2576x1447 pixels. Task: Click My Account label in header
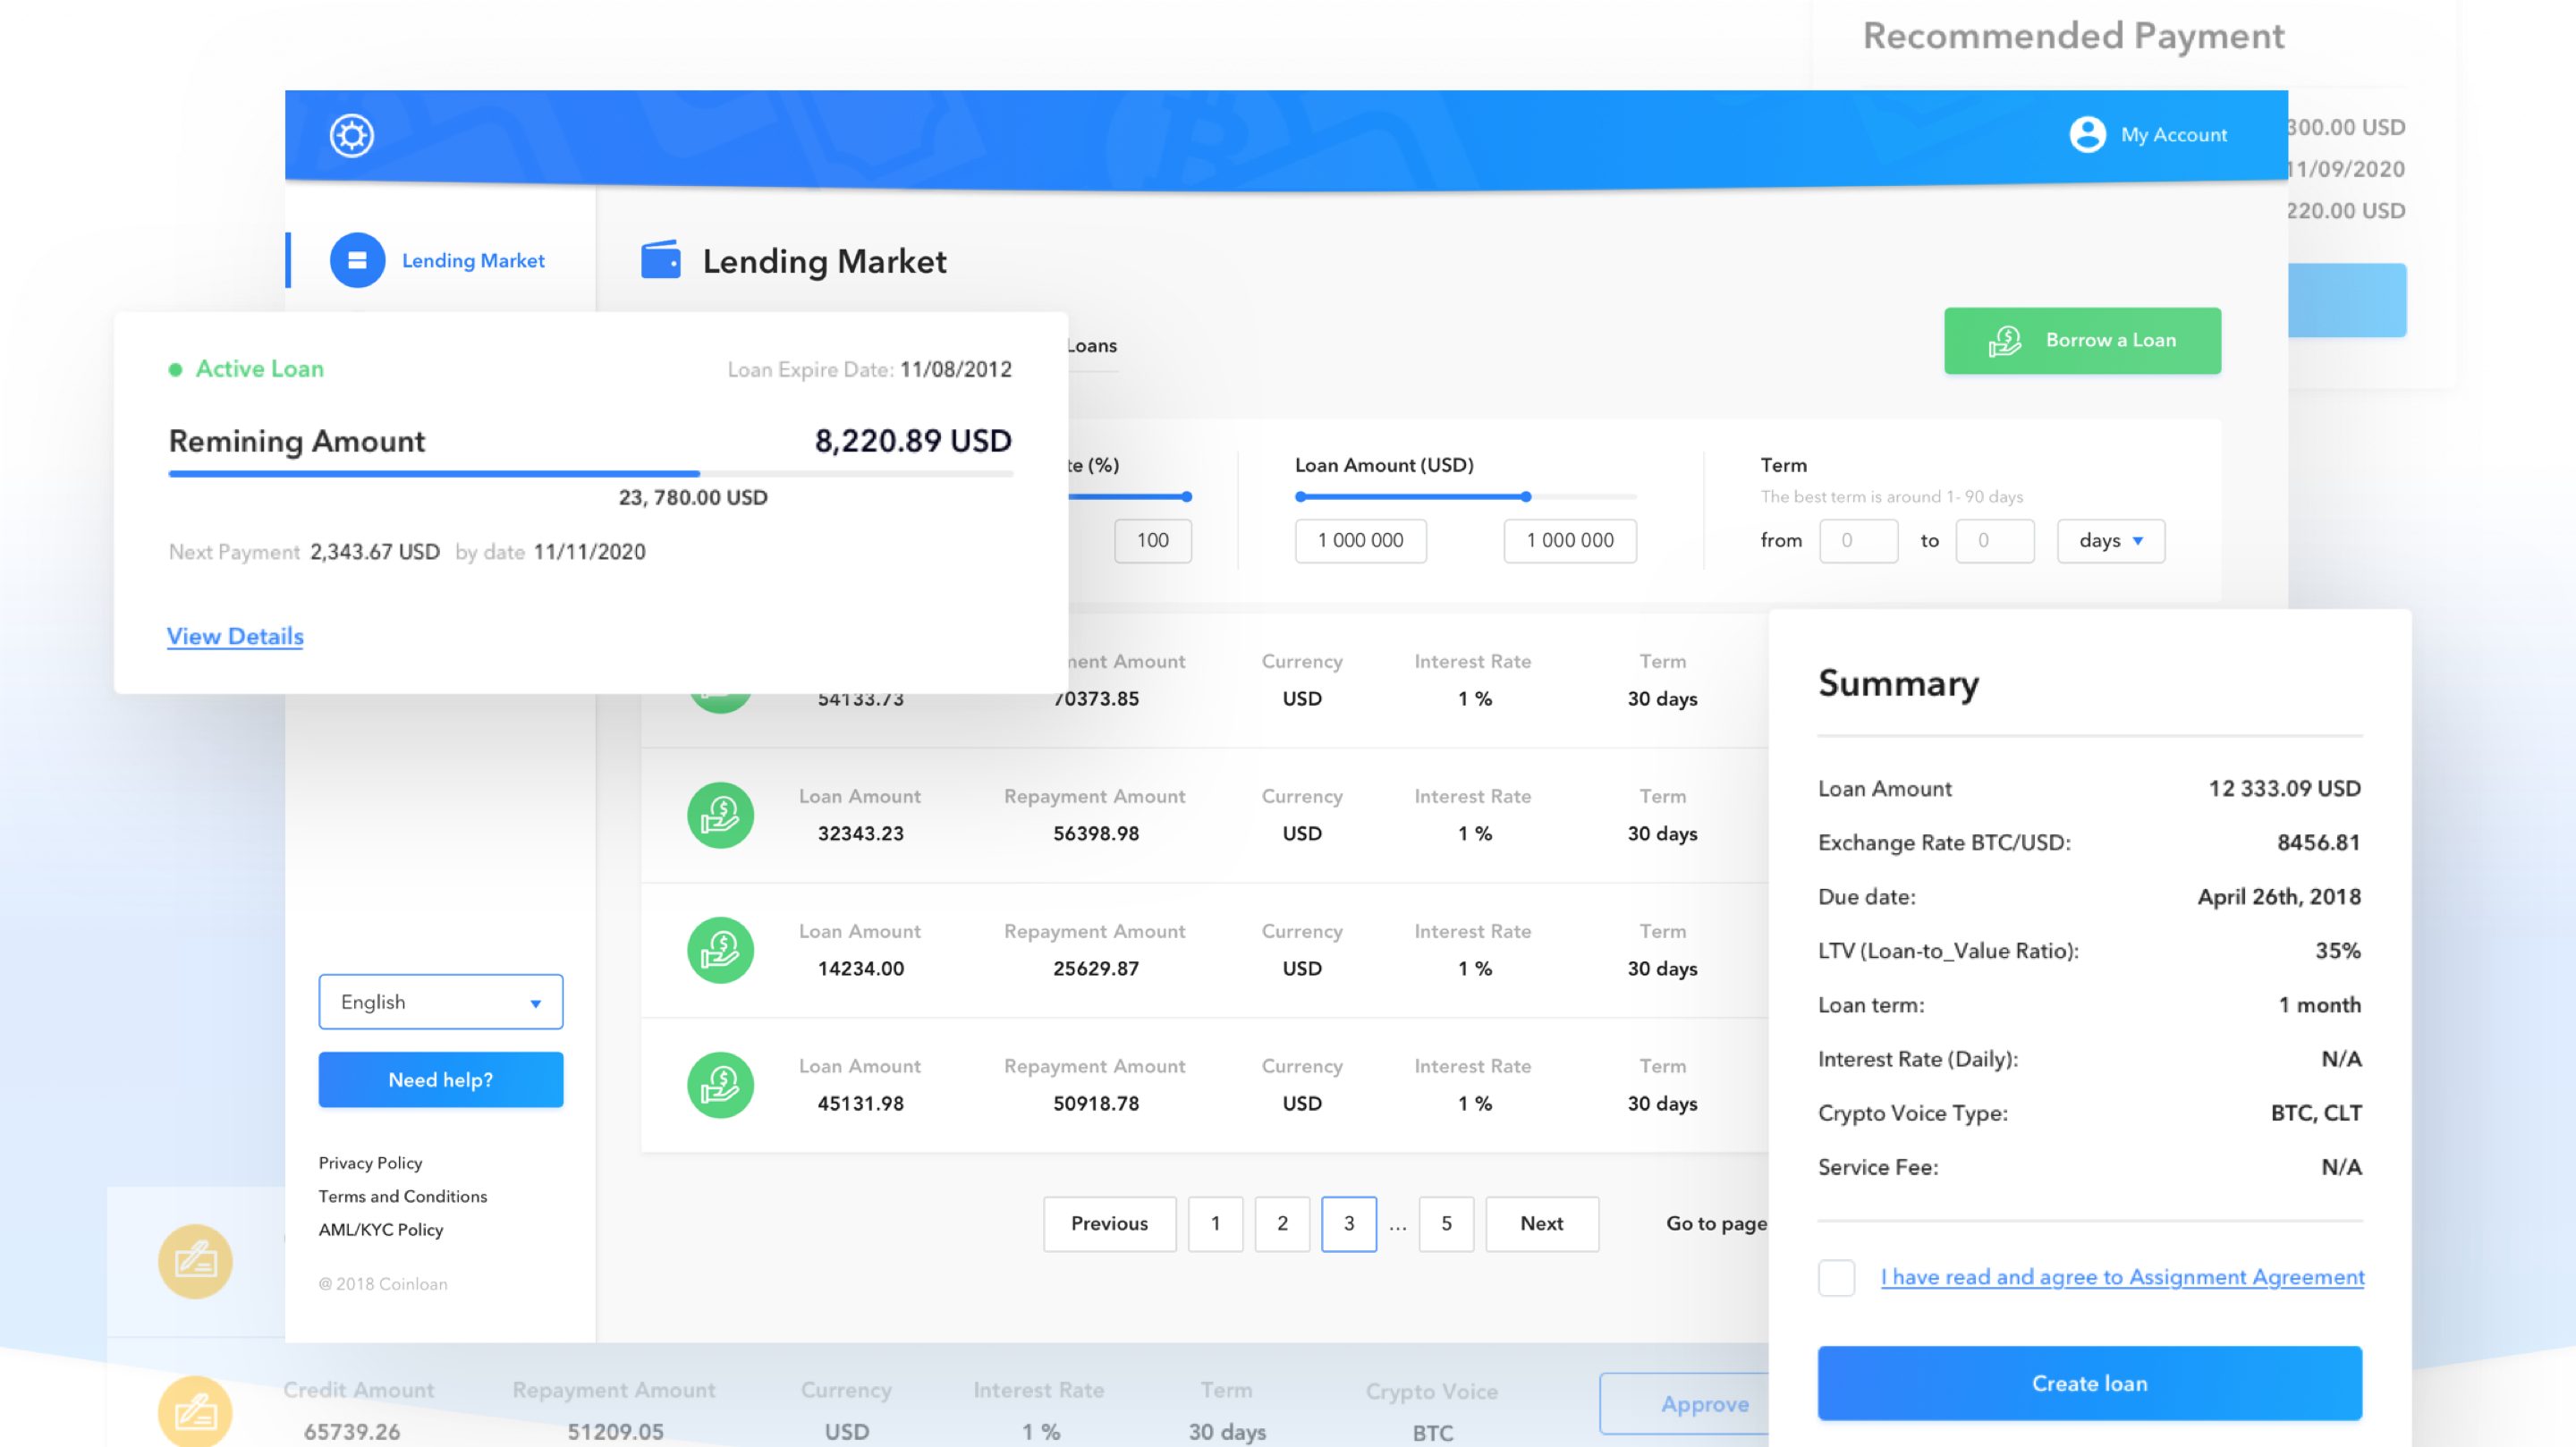[x=2174, y=135]
